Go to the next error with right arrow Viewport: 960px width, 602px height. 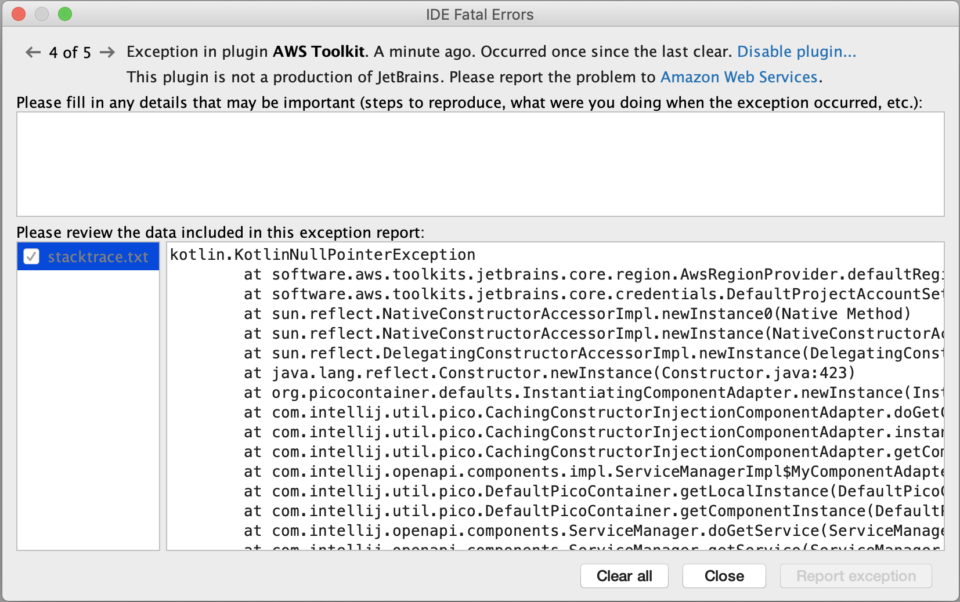pyautogui.click(x=107, y=53)
